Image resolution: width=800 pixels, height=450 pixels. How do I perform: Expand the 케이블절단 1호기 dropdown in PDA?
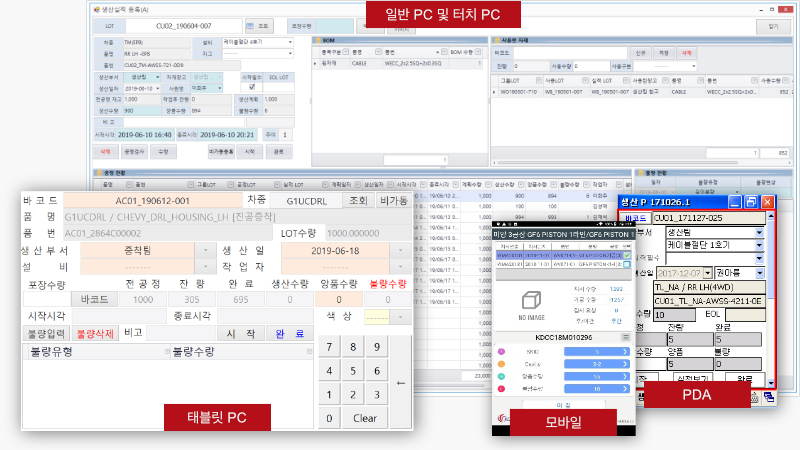click(x=759, y=245)
